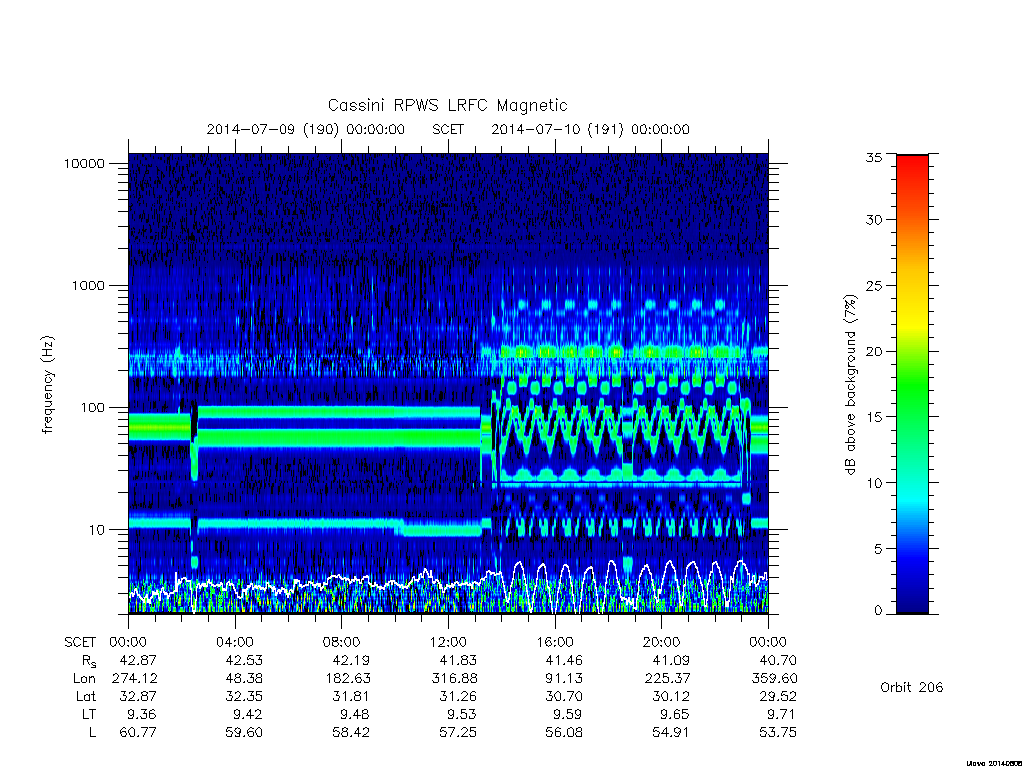
Task: Click the 35 dB color bar label
Action: click(874, 157)
